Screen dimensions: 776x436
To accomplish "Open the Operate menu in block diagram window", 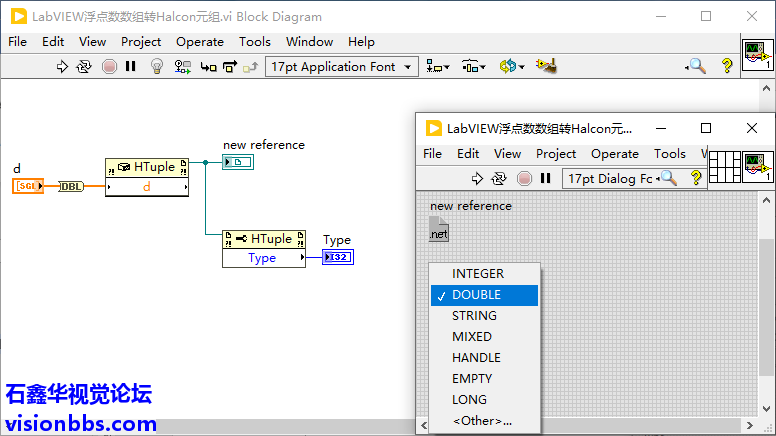I will [200, 41].
